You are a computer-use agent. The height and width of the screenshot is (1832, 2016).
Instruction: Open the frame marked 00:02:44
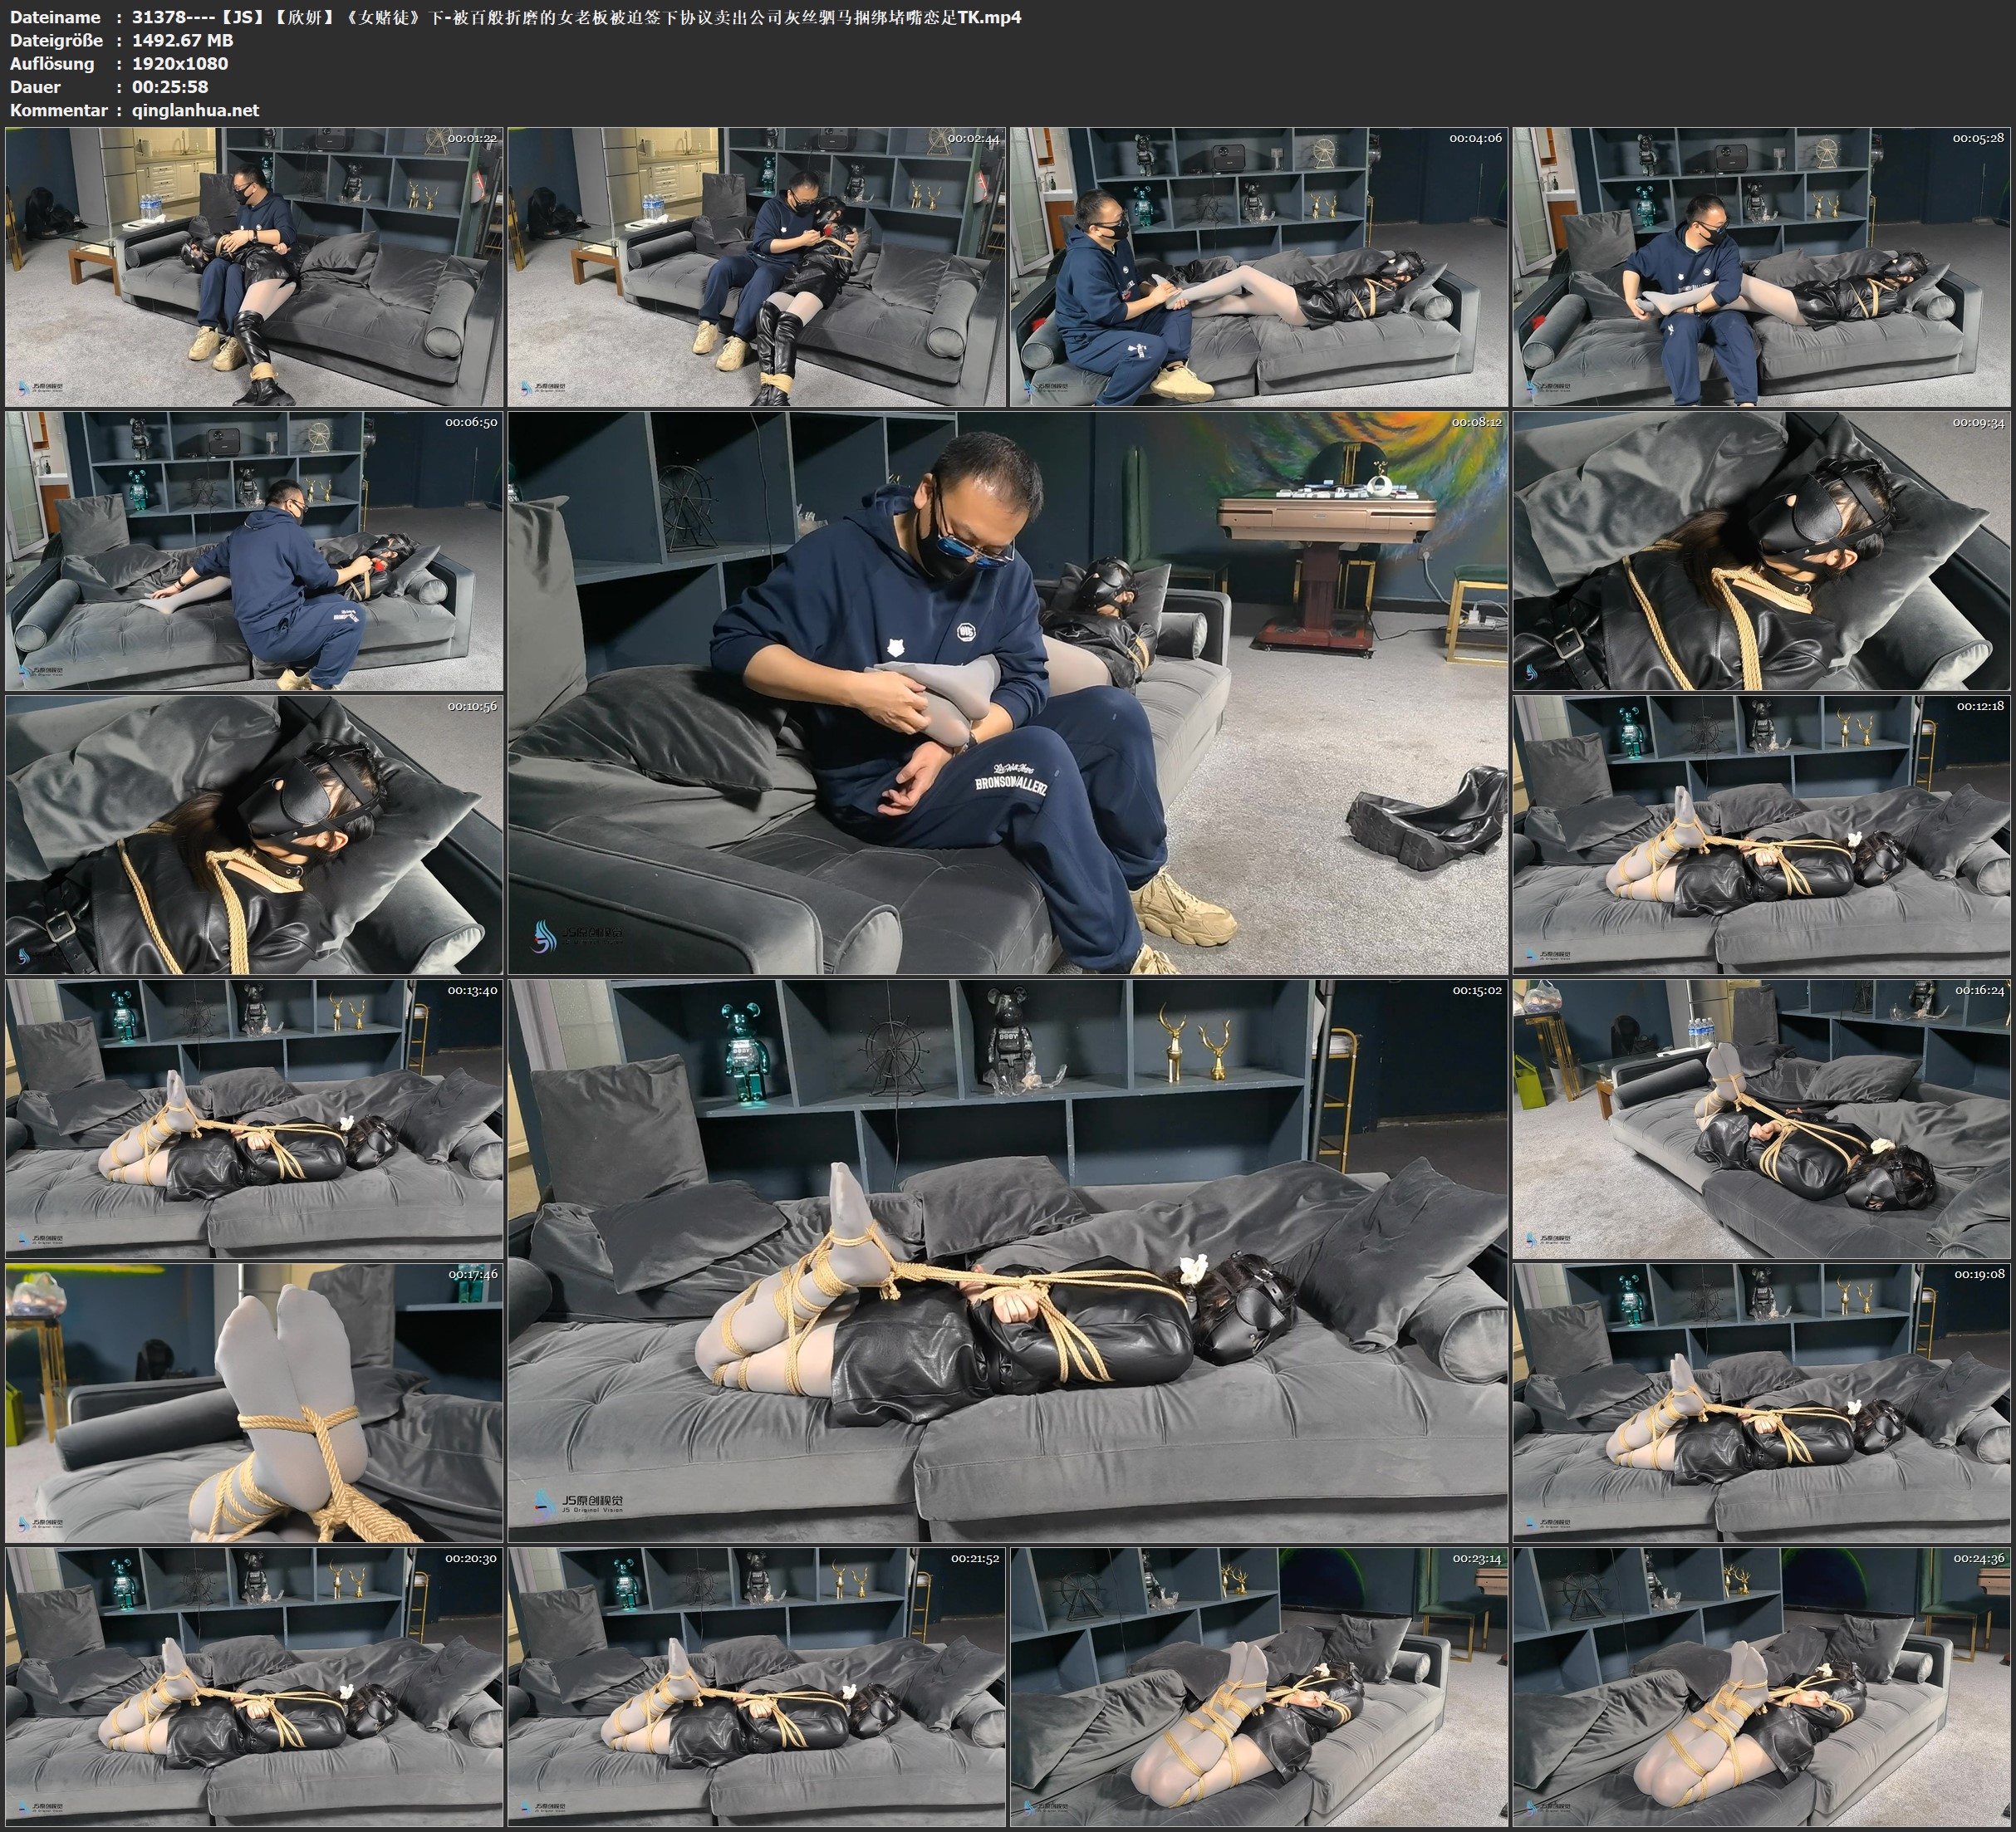click(x=756, y=267)
